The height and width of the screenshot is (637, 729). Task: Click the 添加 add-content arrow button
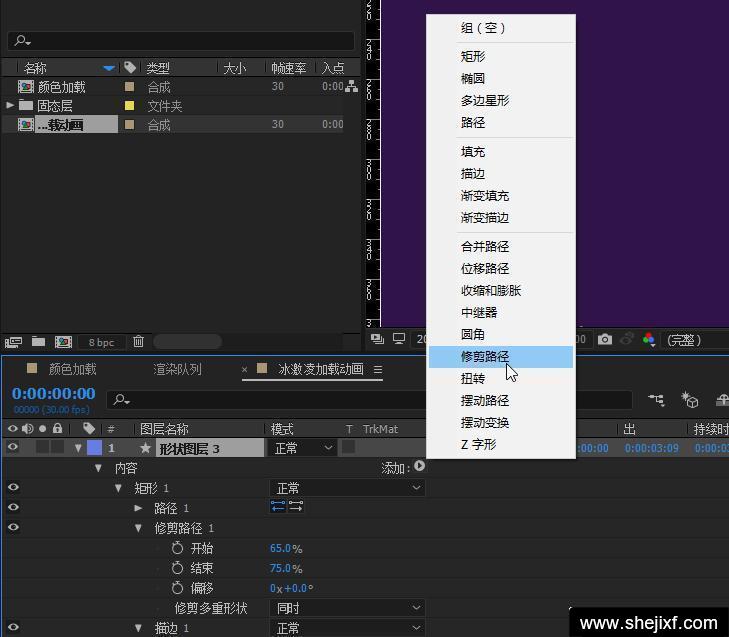(419, 466)
